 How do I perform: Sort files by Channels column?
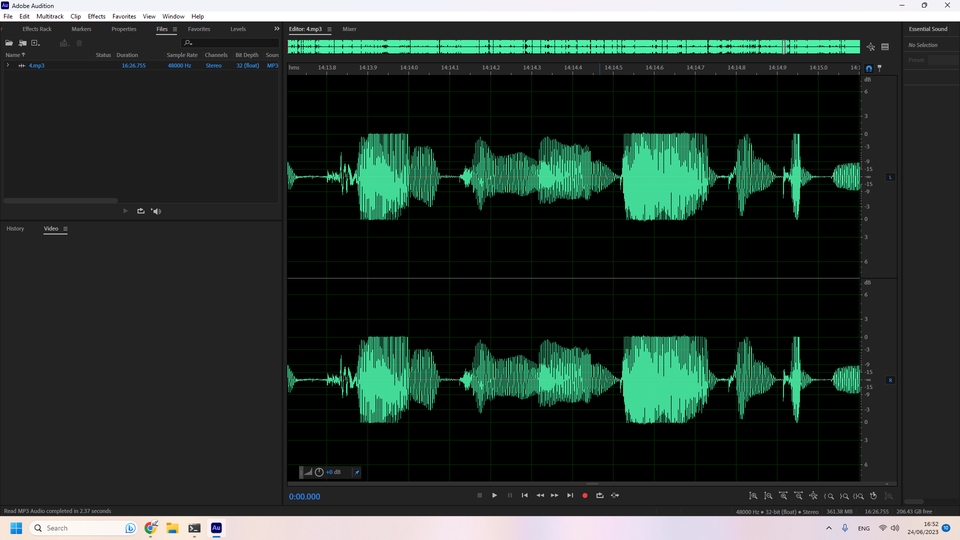coord(216,54)
